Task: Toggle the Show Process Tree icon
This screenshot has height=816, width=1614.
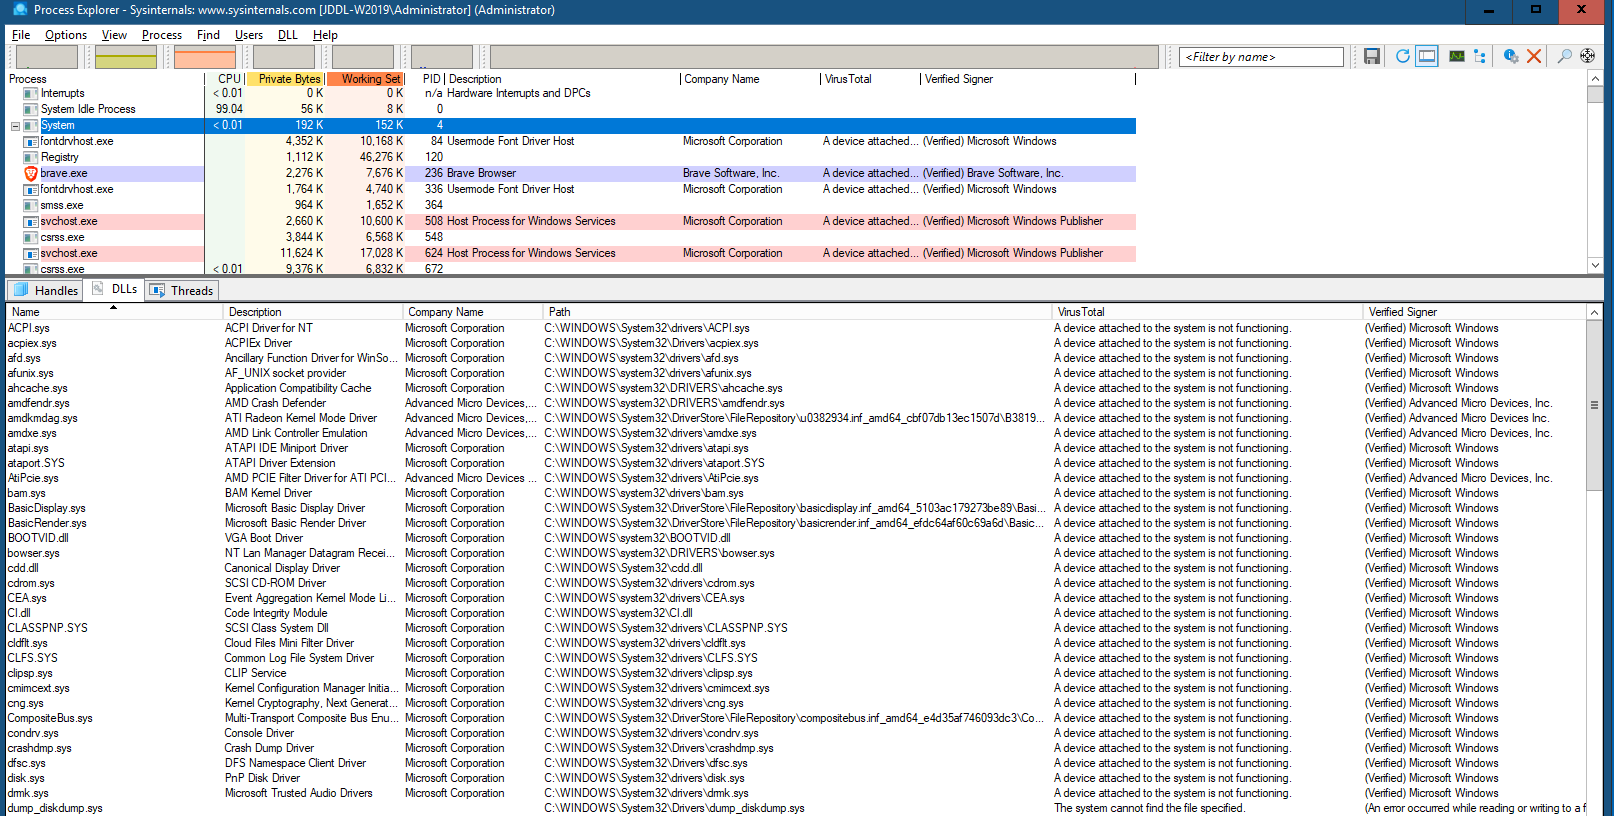Action: [1480, 57]
